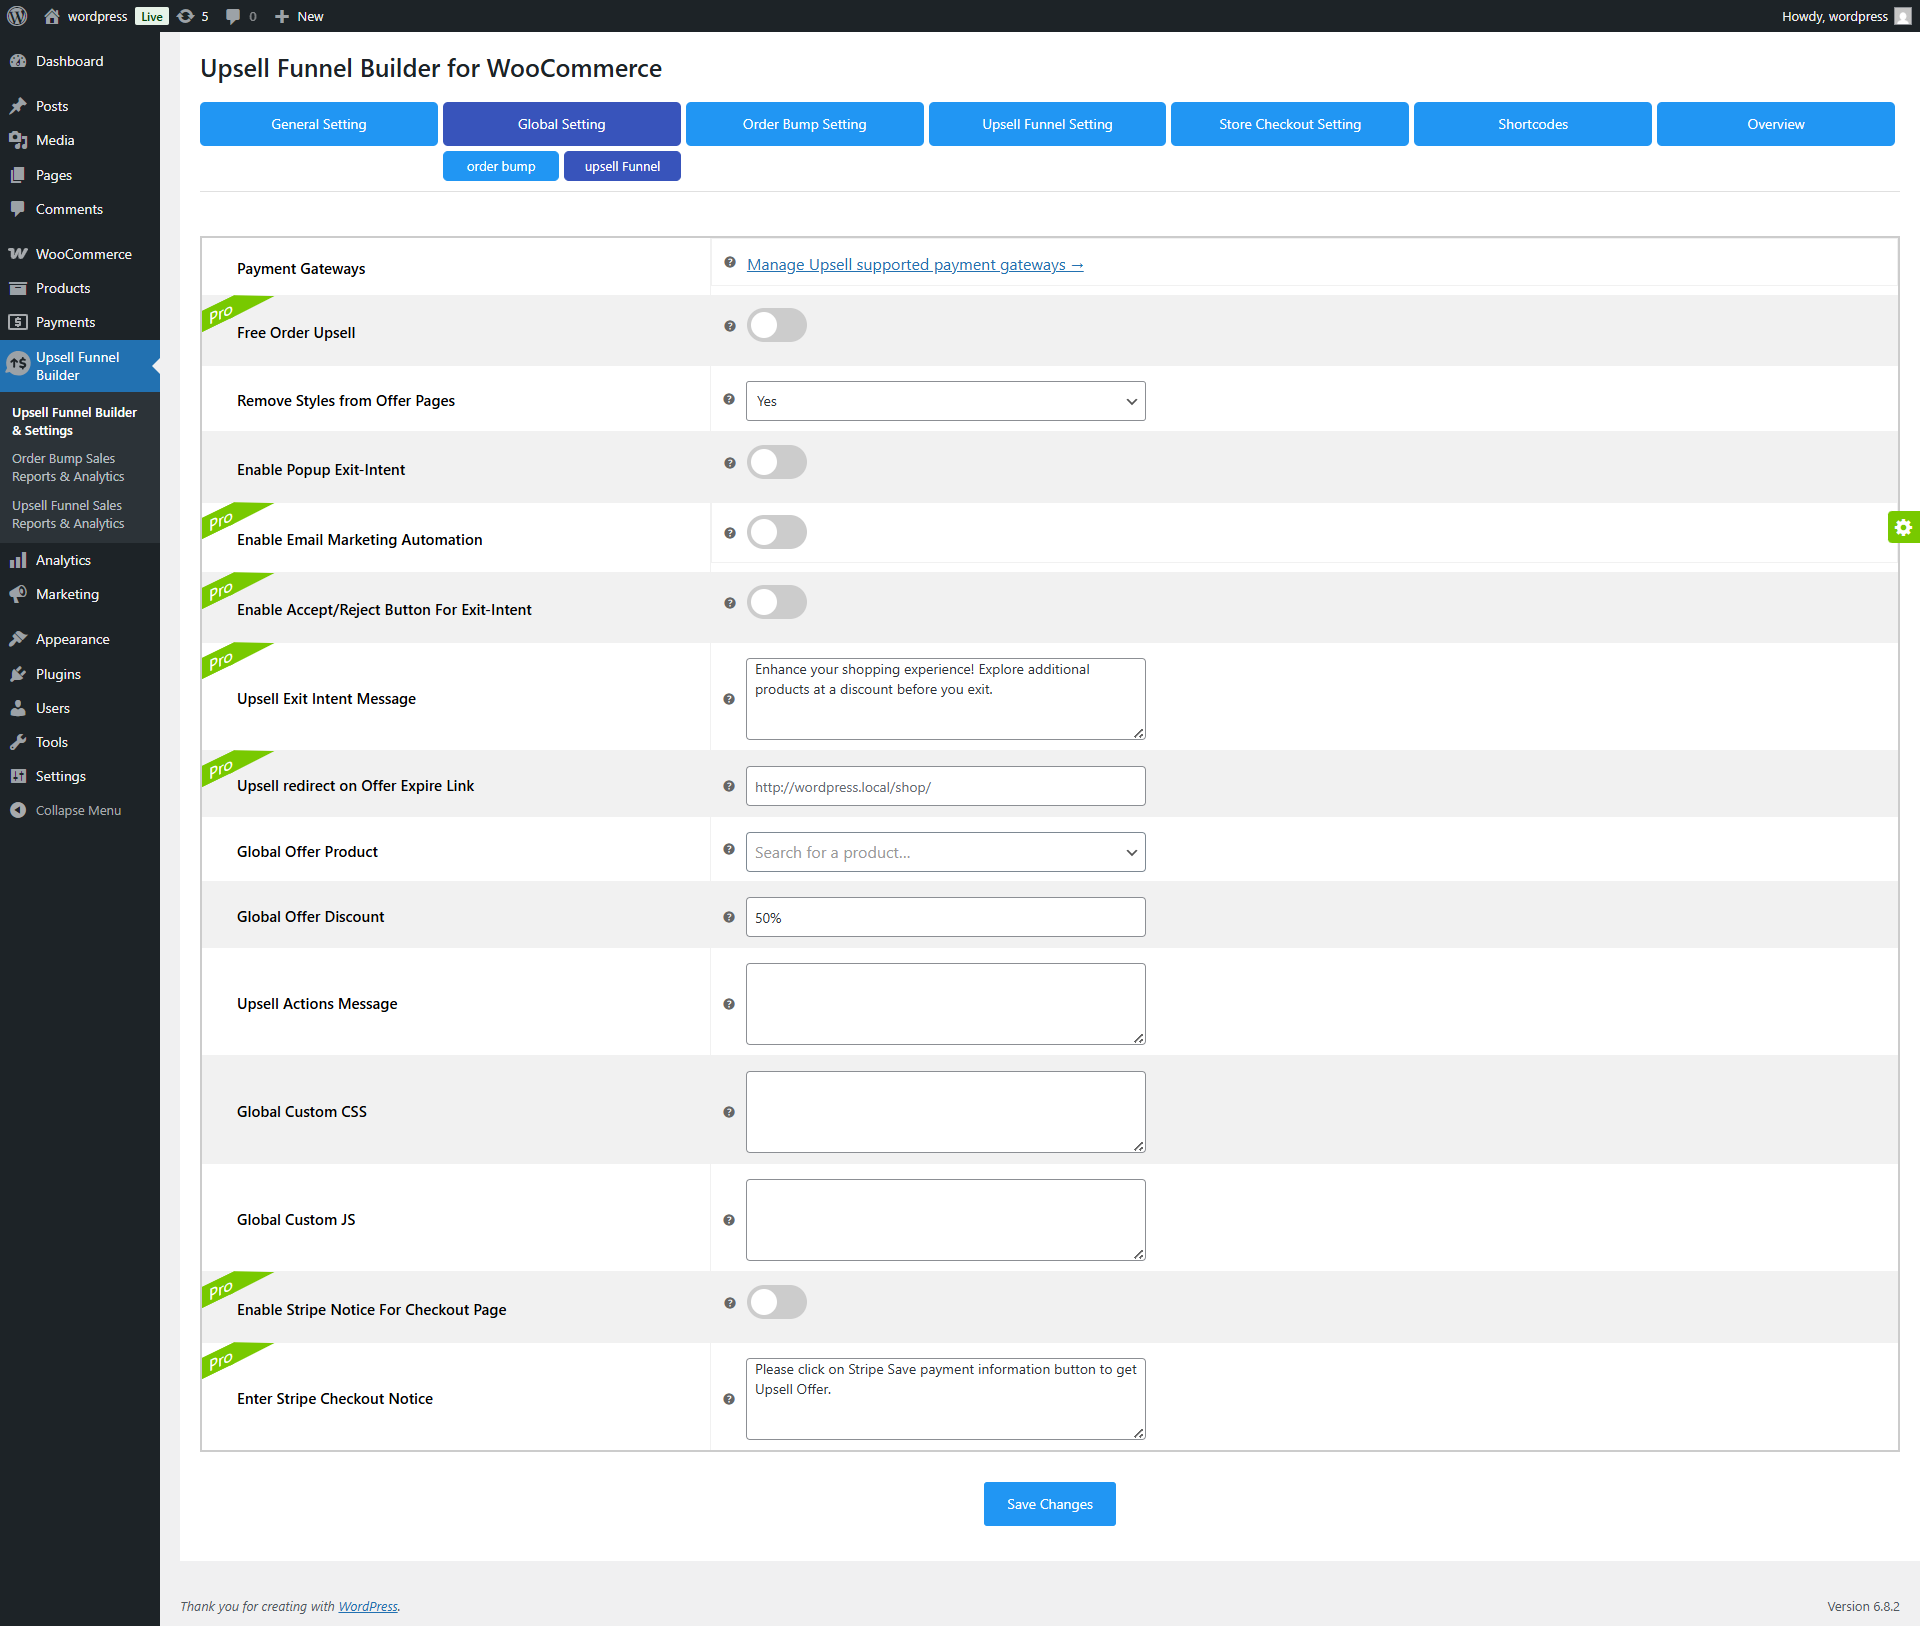The image size is (1920, 1626).
Task: Switch to the Shortcodes tab
Action: (1532, 124)
